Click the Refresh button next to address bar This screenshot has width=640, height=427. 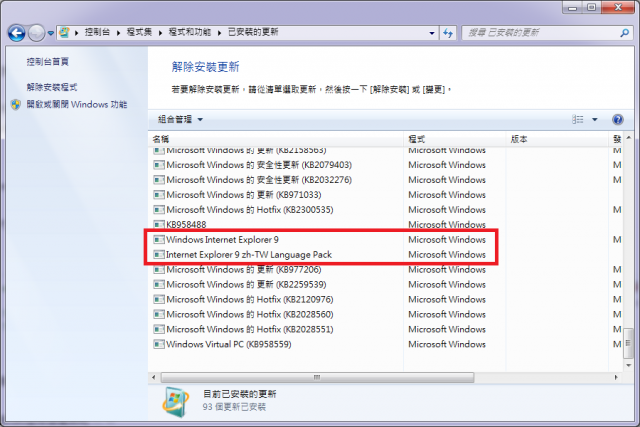[448, 33]
